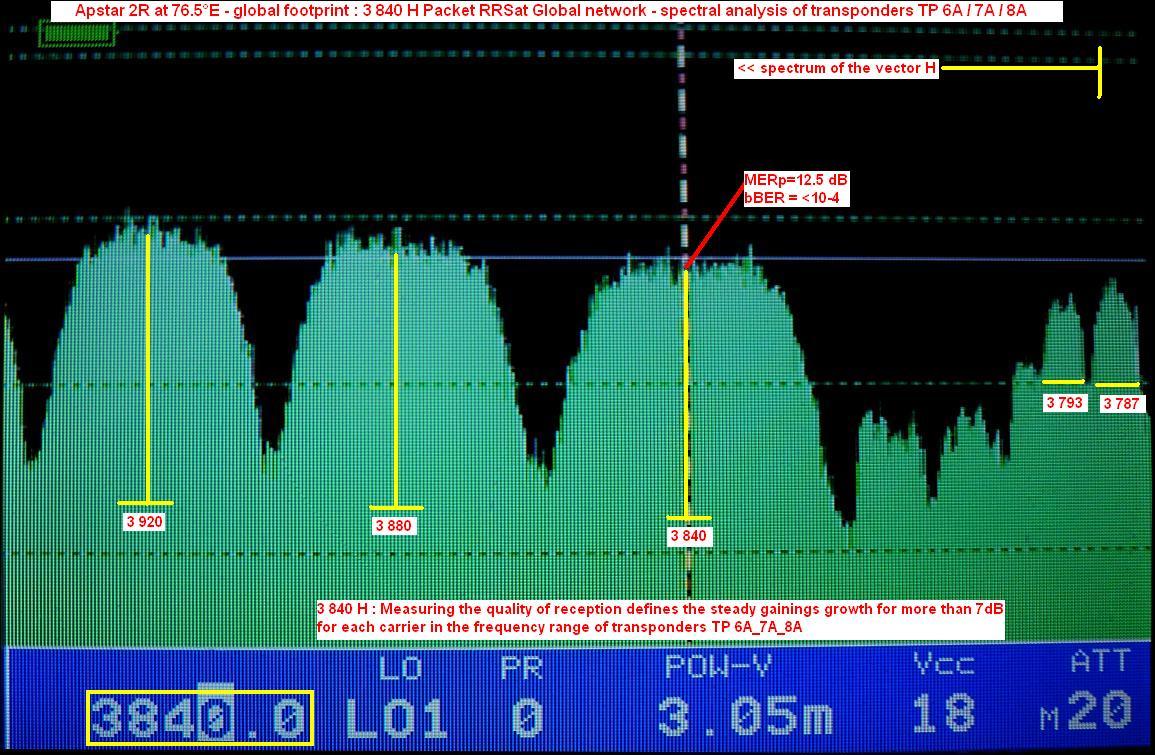Click the red 3 840 H description note
1155x755 pixels.
(x=660, y=617)
